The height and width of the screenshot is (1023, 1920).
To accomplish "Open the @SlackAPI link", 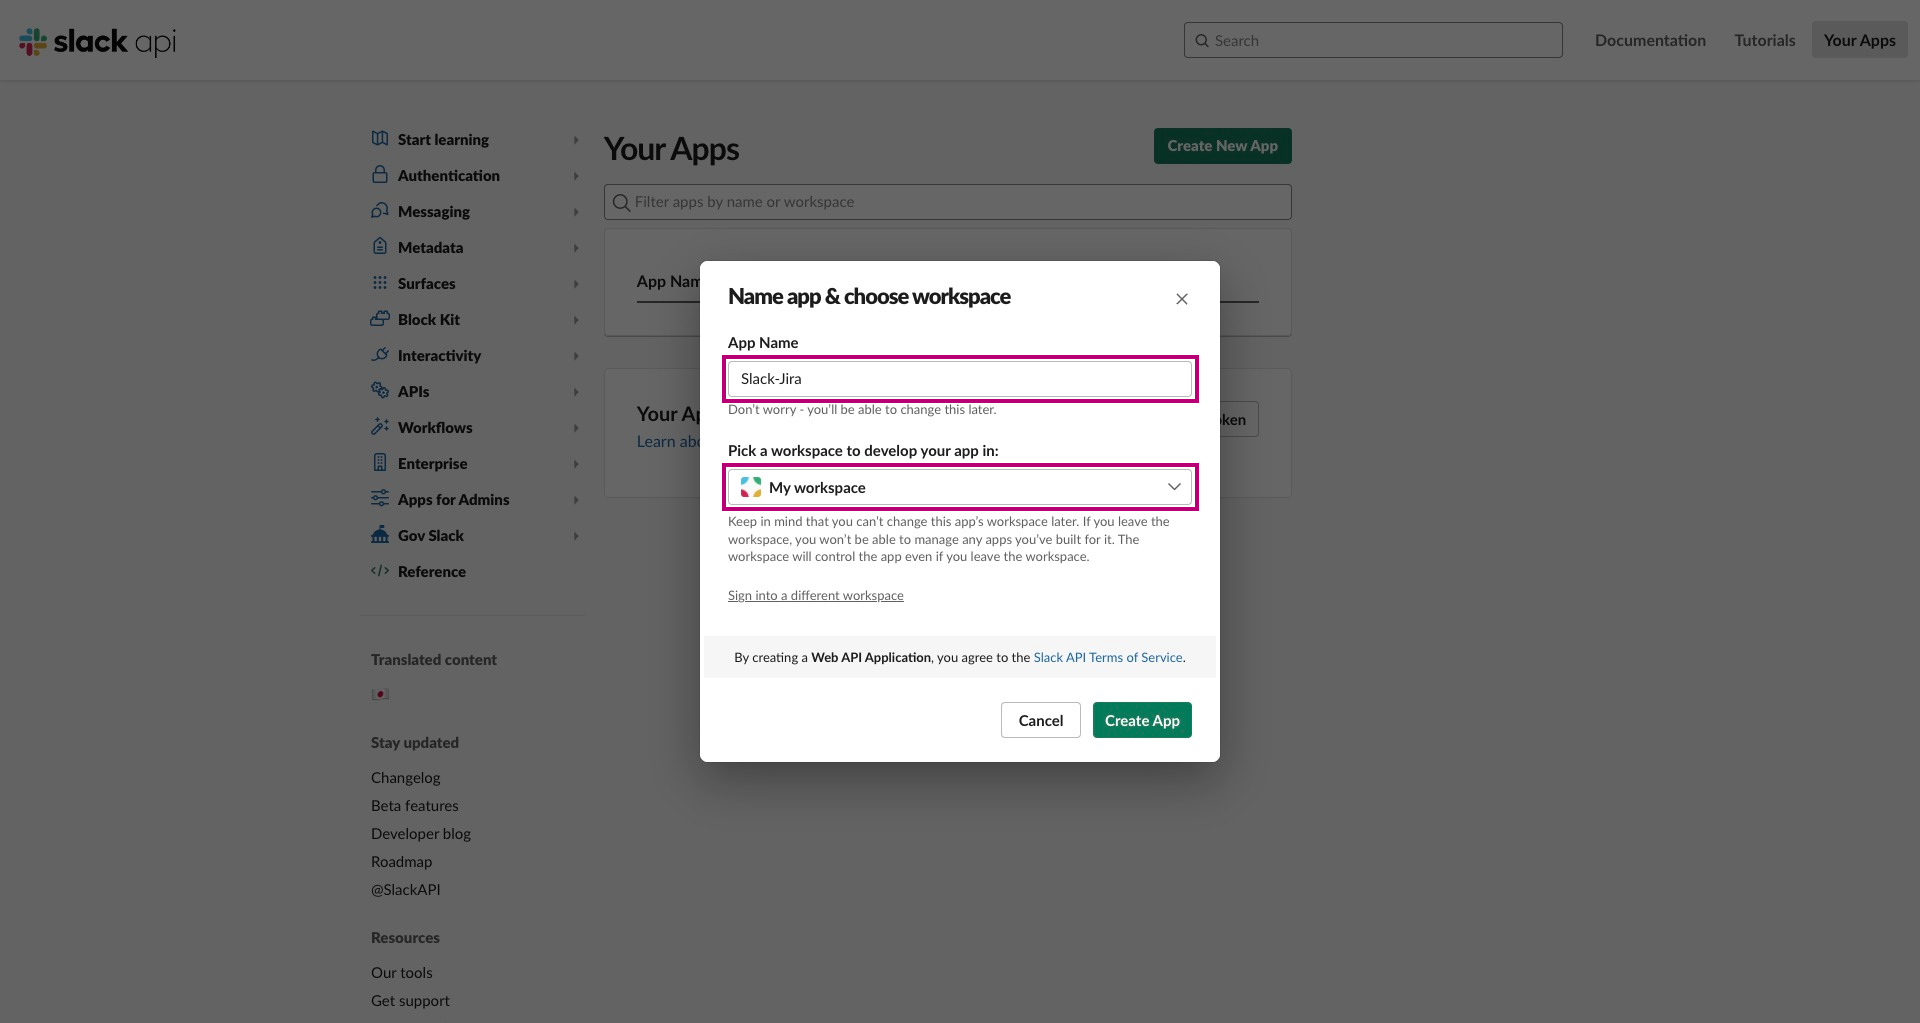I will tap(405, 889).
